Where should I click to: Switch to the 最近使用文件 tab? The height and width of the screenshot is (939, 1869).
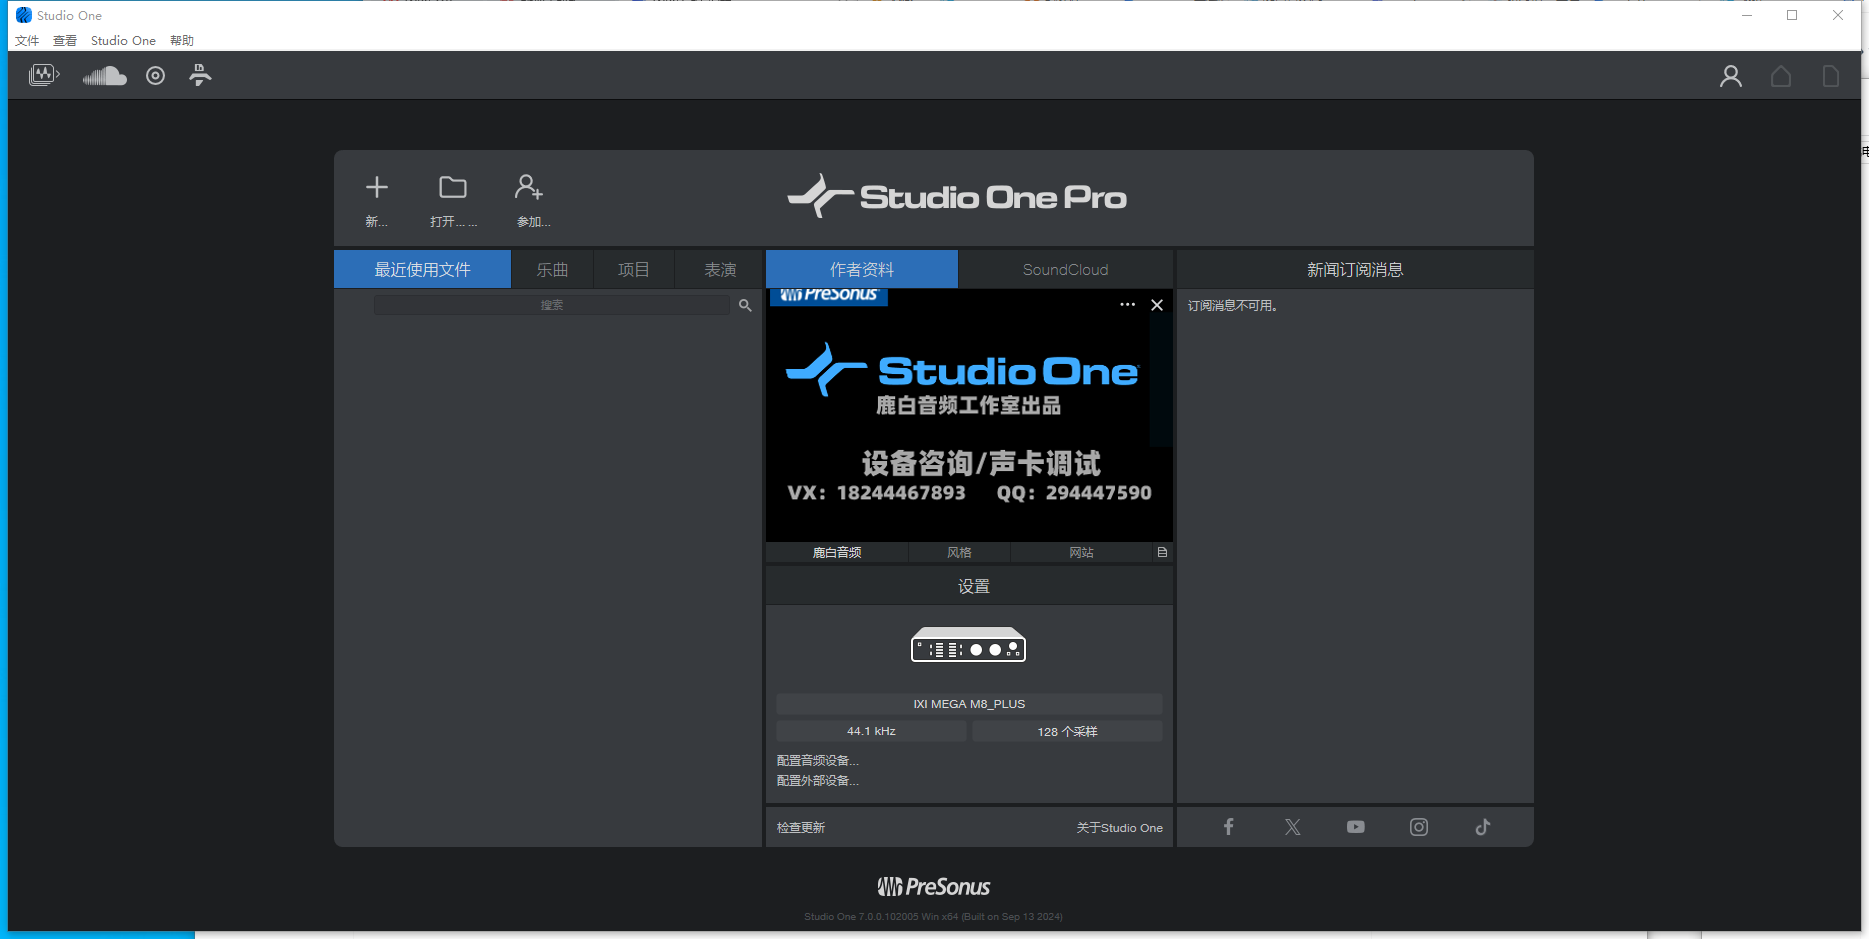422,269
